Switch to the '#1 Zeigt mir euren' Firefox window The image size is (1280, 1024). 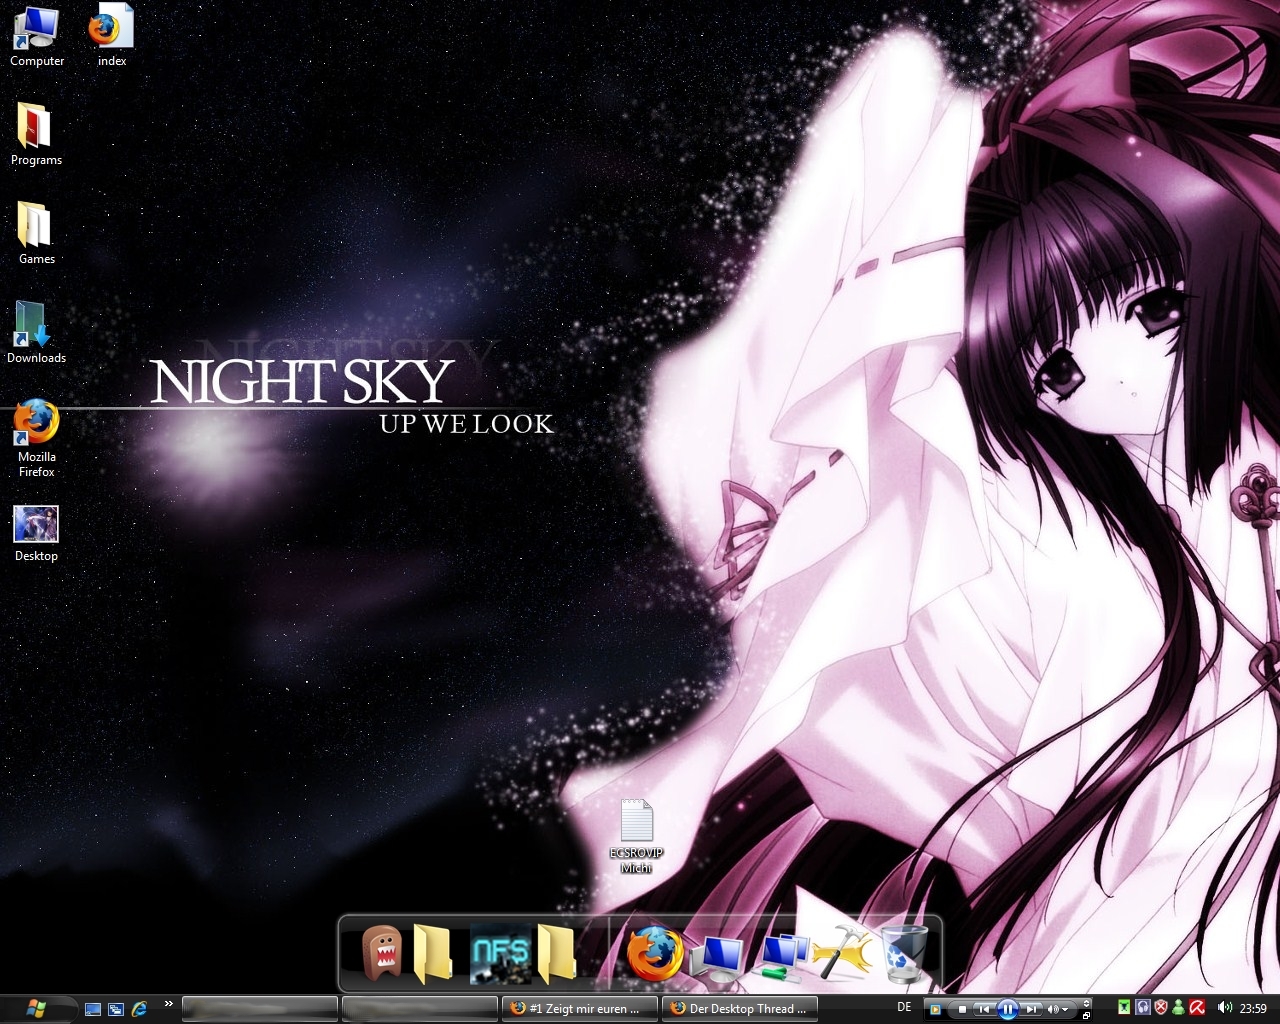point(580,1008)
